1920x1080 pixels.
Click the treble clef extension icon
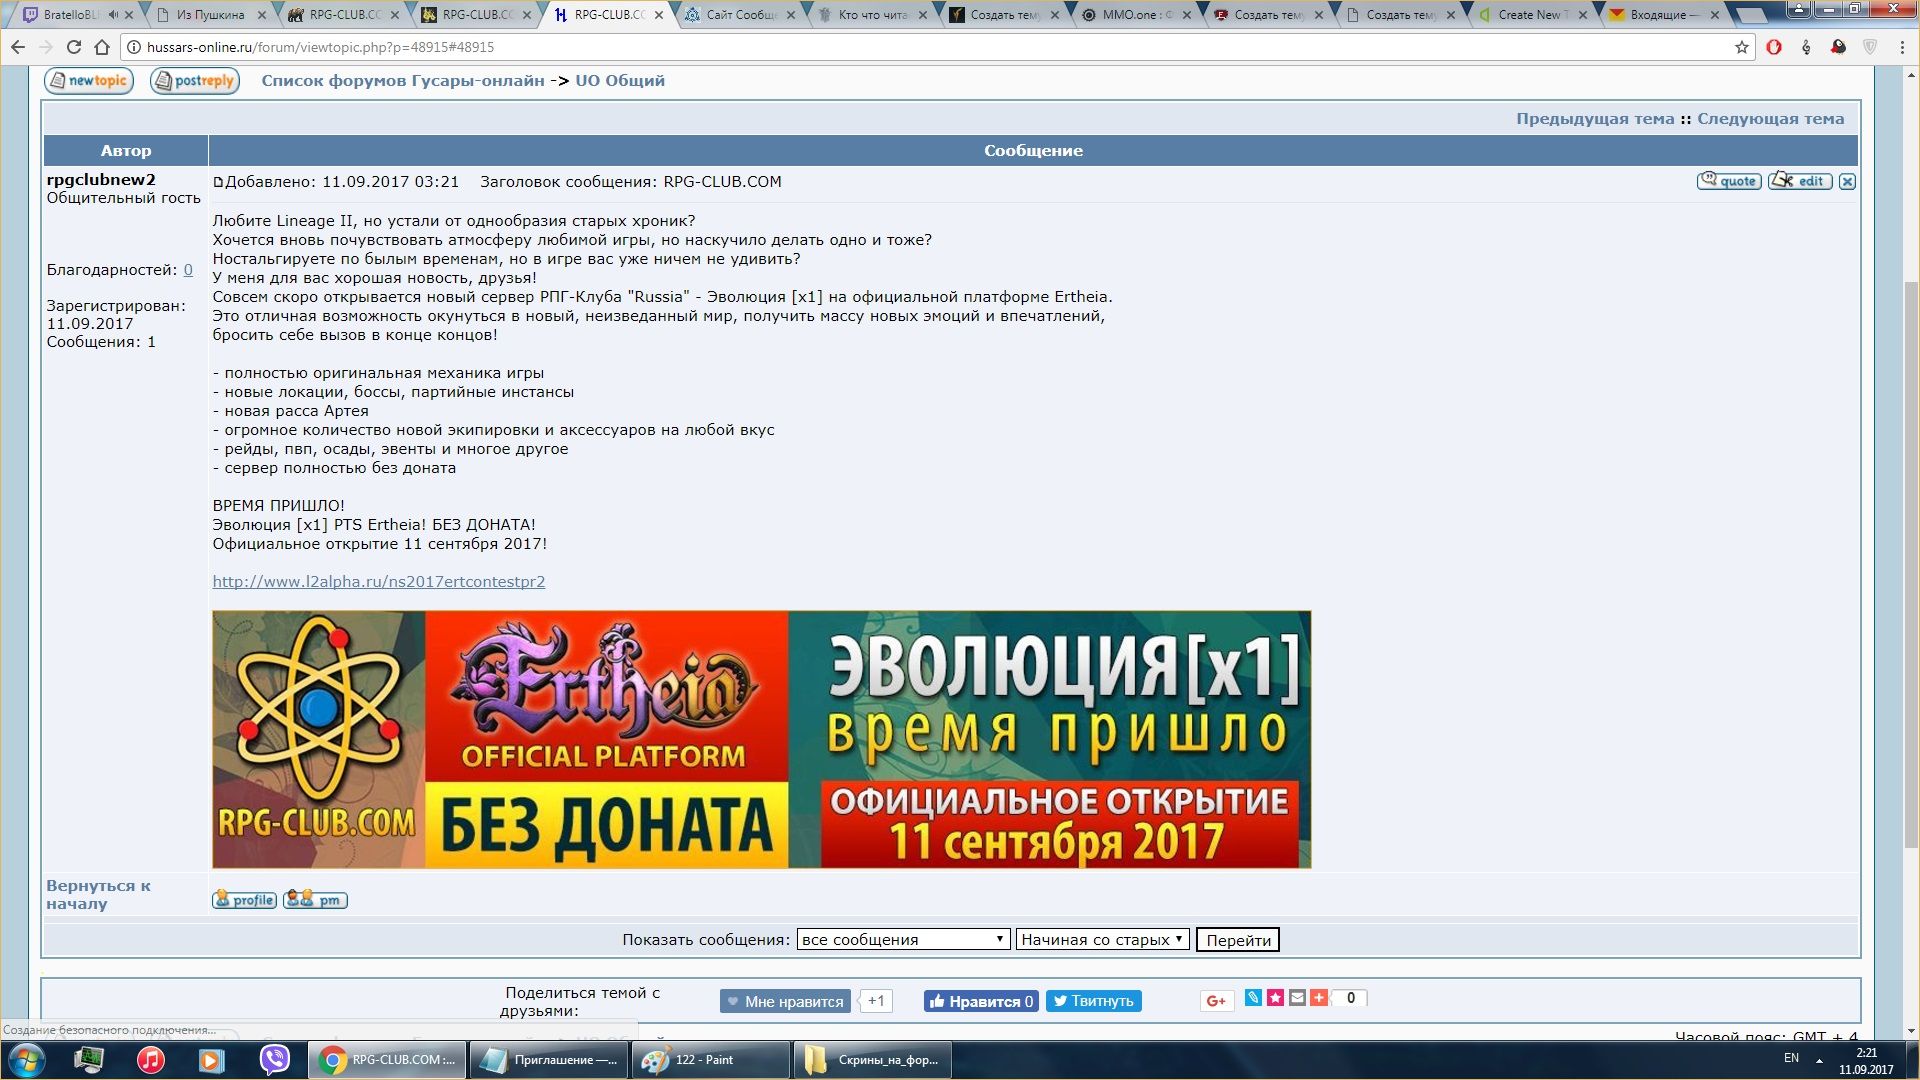pyautogui.click(x=1806, y=47)
